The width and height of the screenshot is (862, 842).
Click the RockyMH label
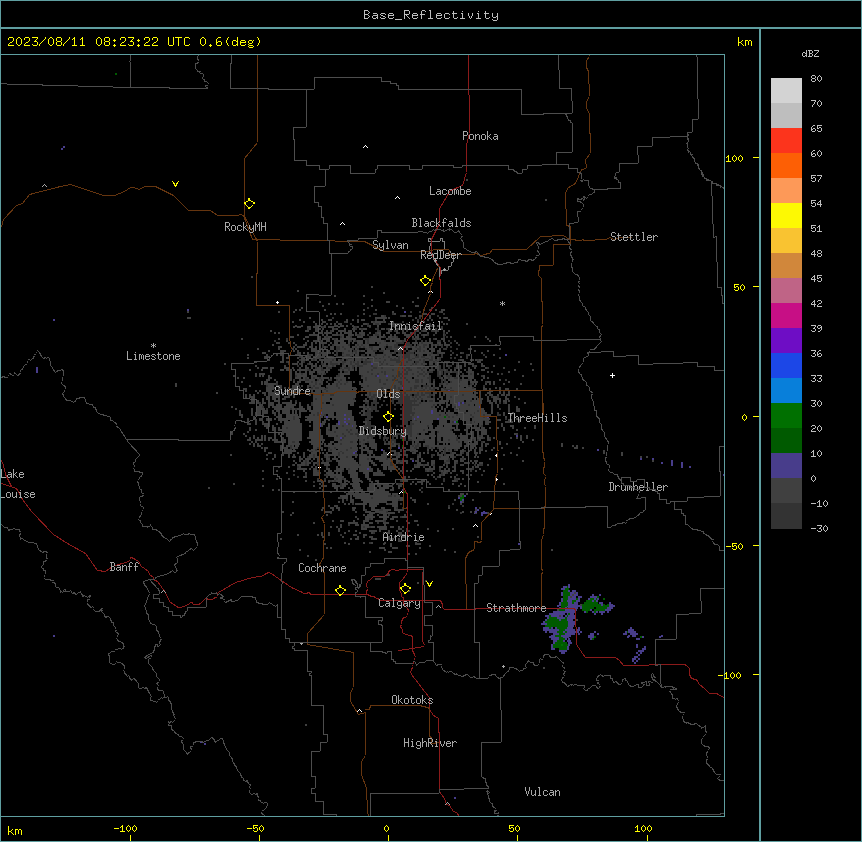[245, 227]
